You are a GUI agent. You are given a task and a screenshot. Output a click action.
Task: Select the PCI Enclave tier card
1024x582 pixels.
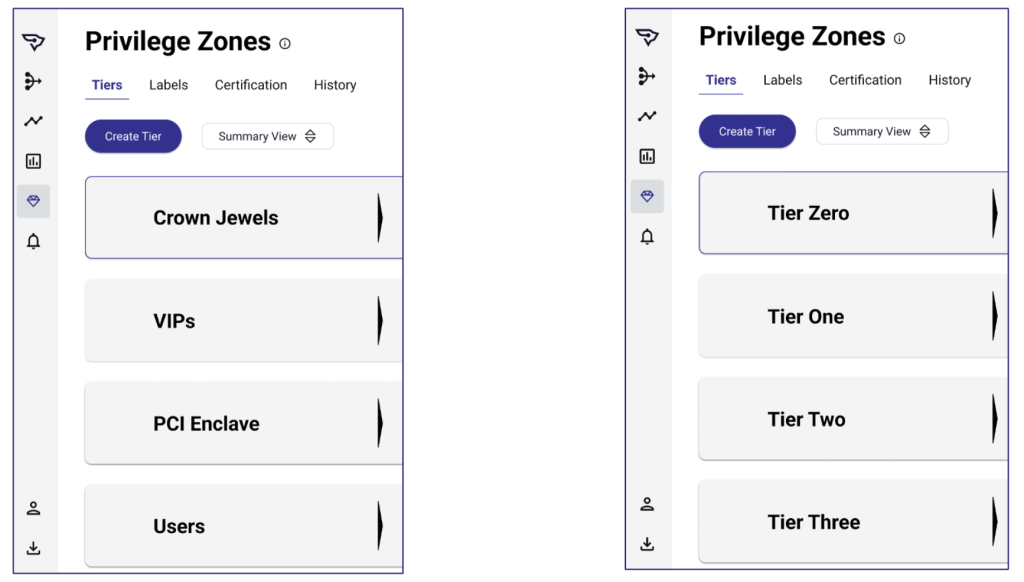tap(244, 423)
